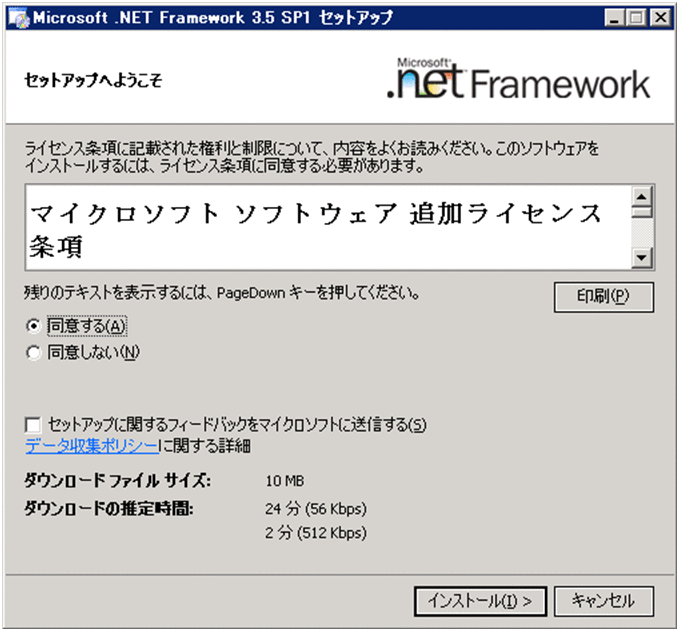Click the 10 MB download size value
Viewport: 681px width, 633px height.
click(284, 481)
